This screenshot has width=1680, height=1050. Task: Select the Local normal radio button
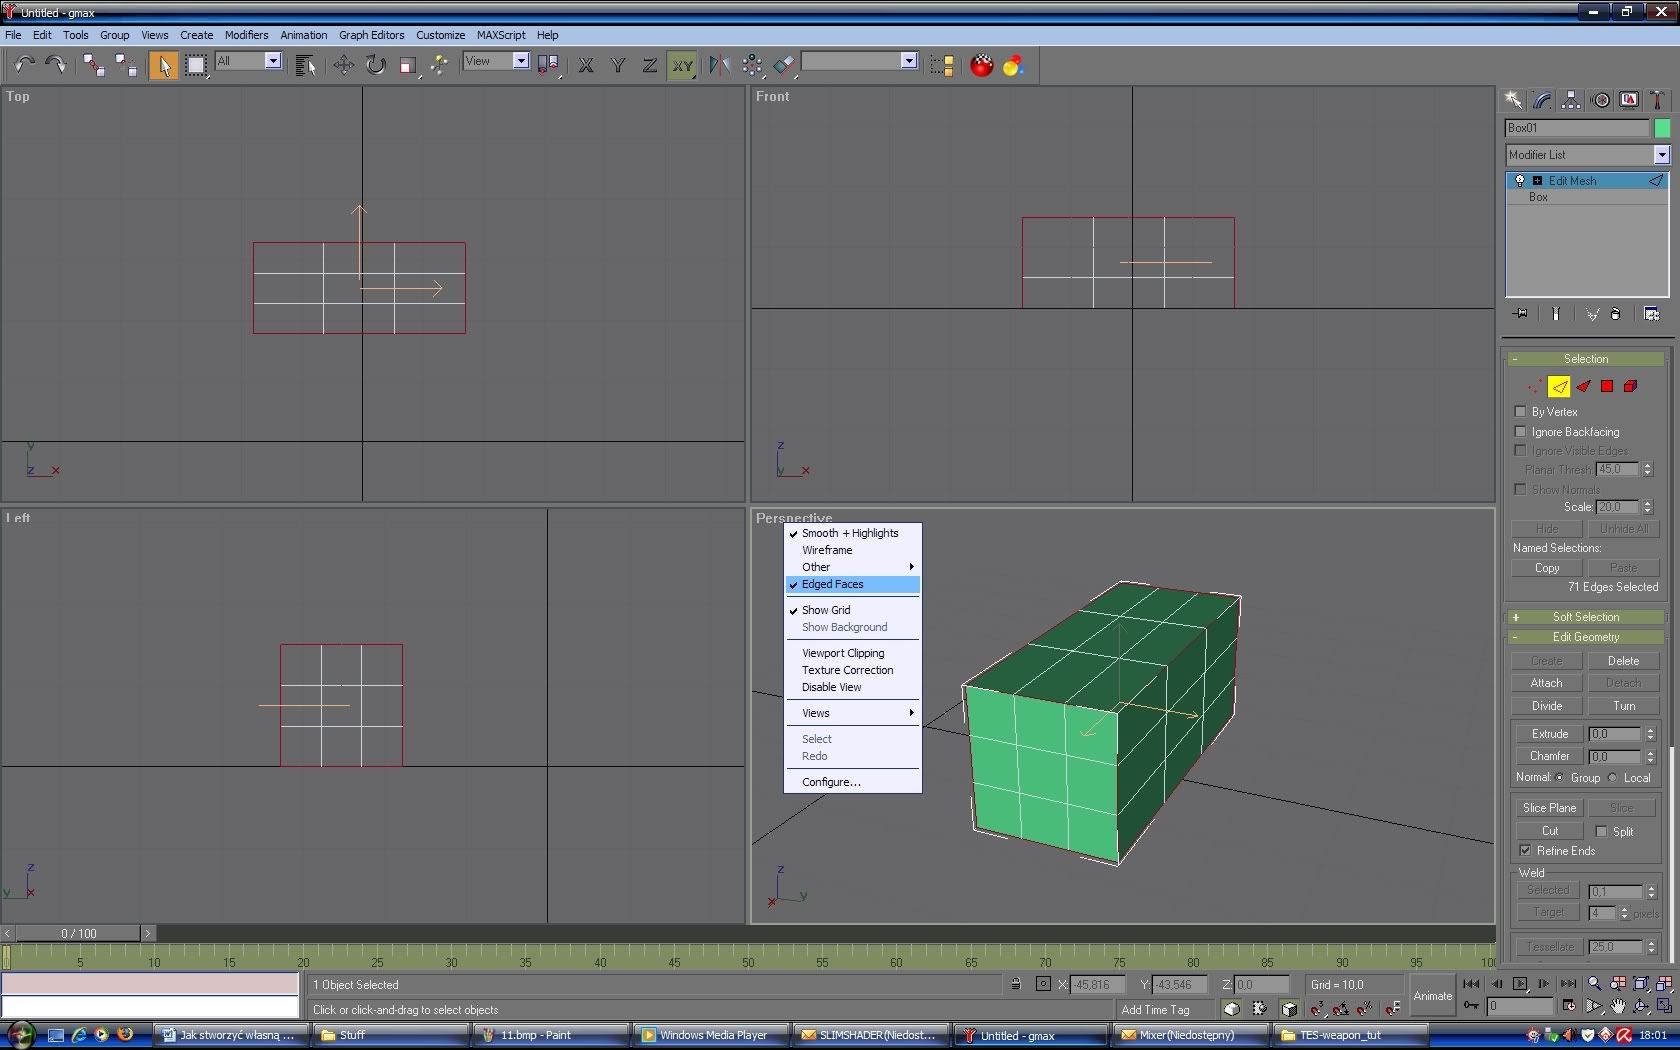coord(1612,777)
